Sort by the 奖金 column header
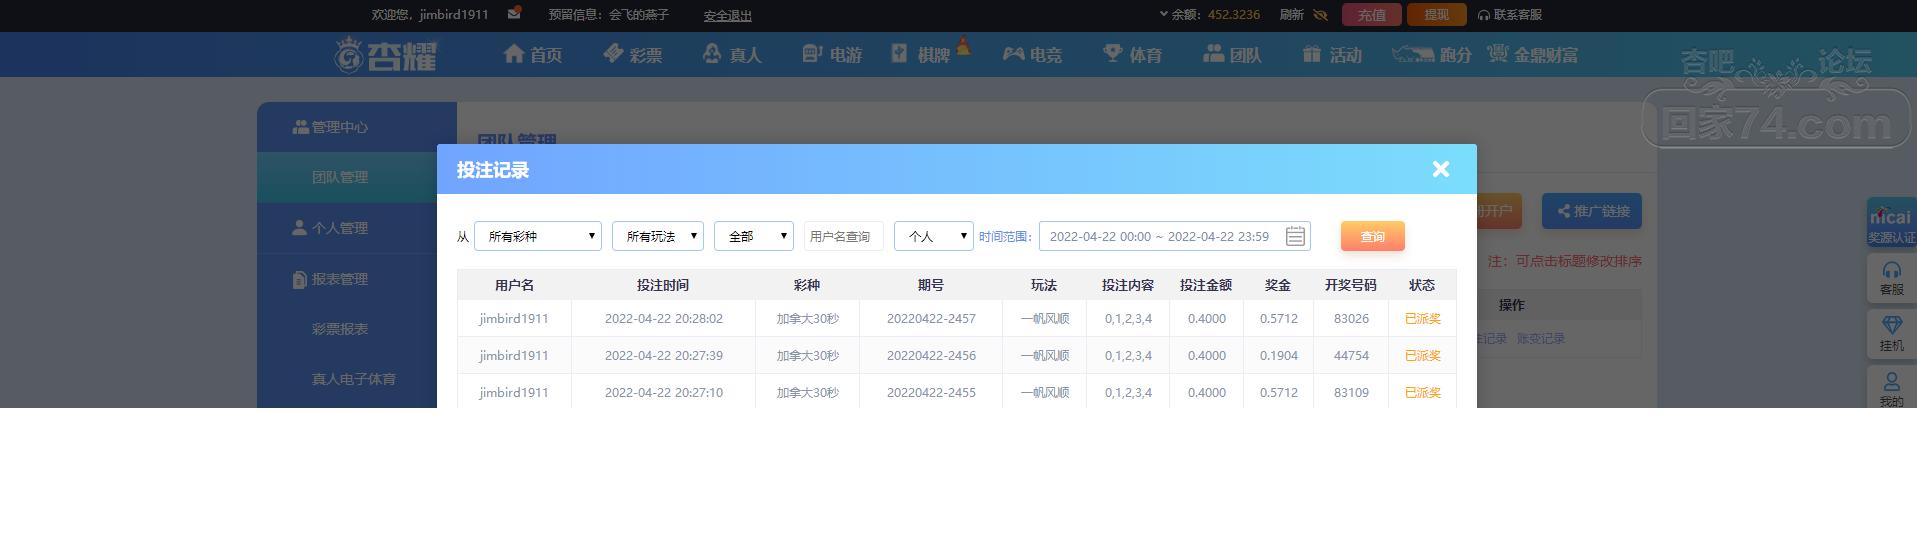 tap(1278, 285)
